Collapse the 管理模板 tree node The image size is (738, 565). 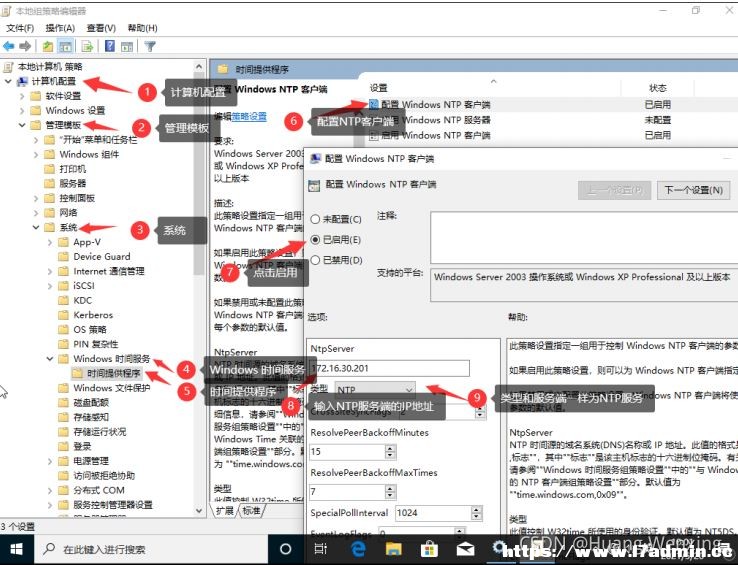coord(22,125)
